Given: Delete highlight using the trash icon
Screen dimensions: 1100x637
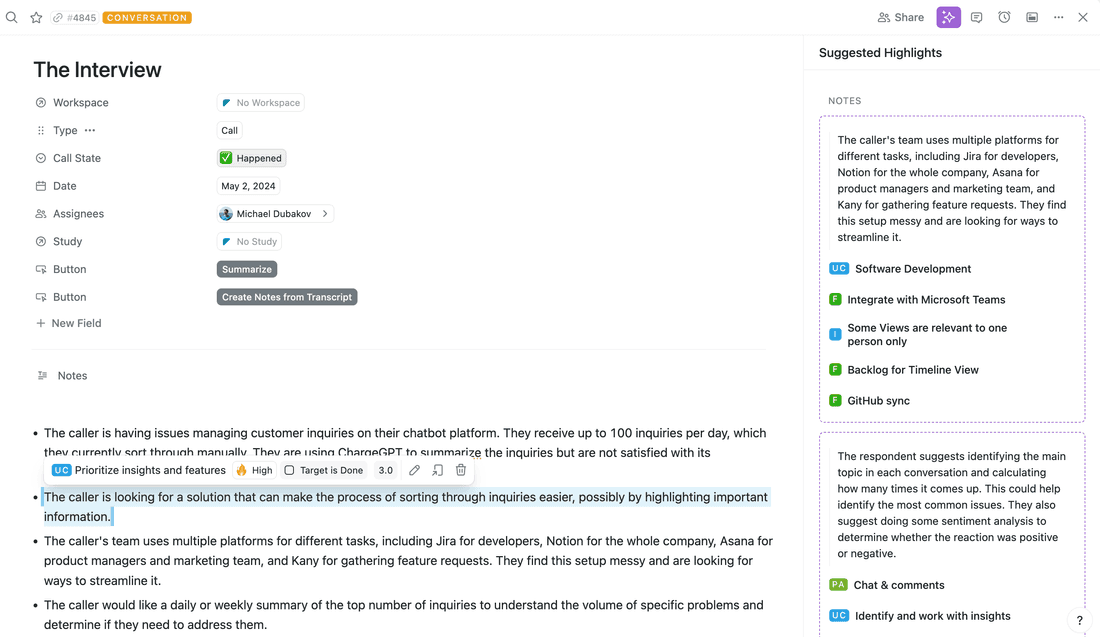Looking at the screenshot, I should point(461,470).
